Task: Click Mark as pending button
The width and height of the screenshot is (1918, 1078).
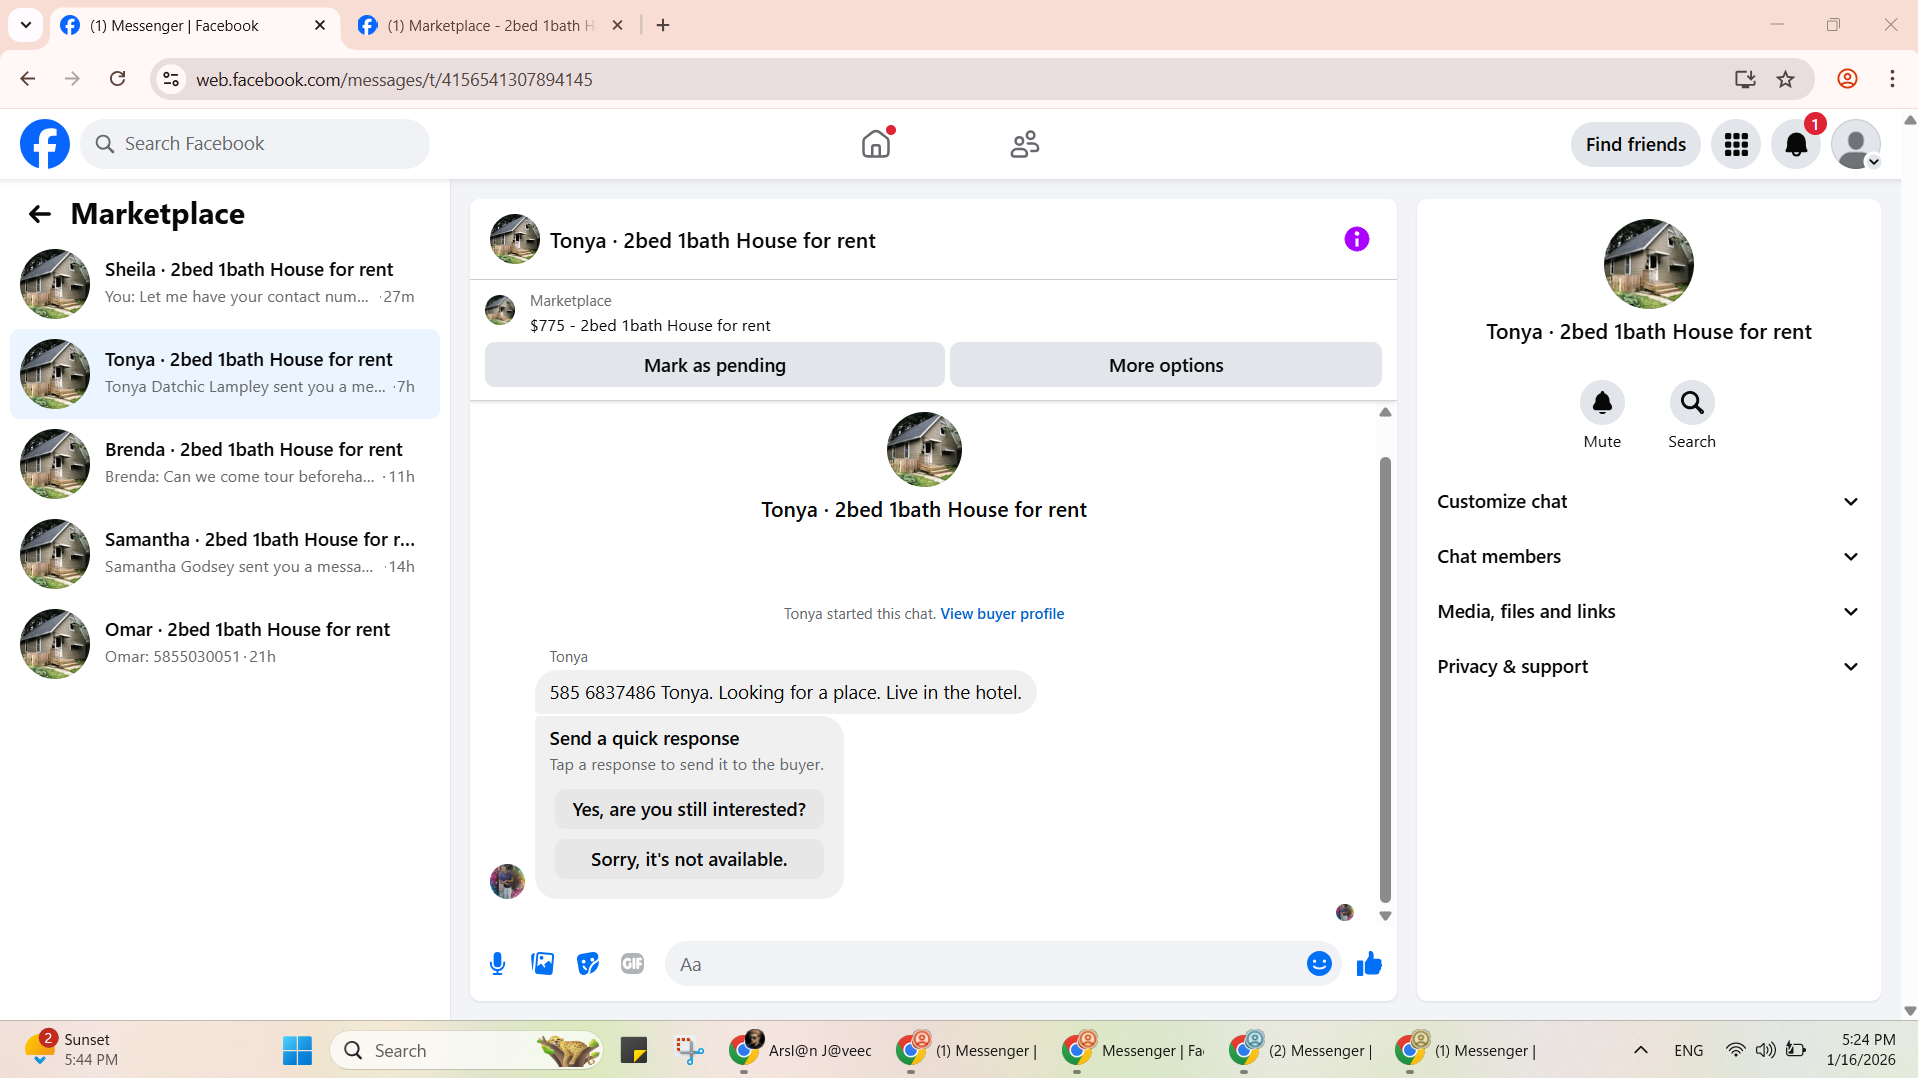Action: pyautogui.click(x=715, y=365)
